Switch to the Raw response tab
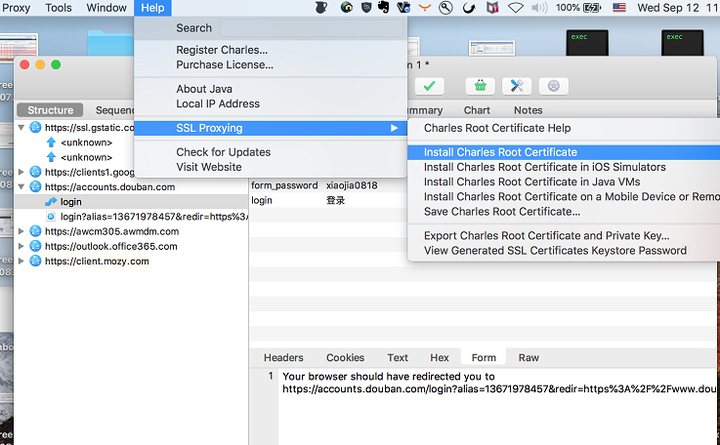The image size is (720, 445). pos(529,357)
